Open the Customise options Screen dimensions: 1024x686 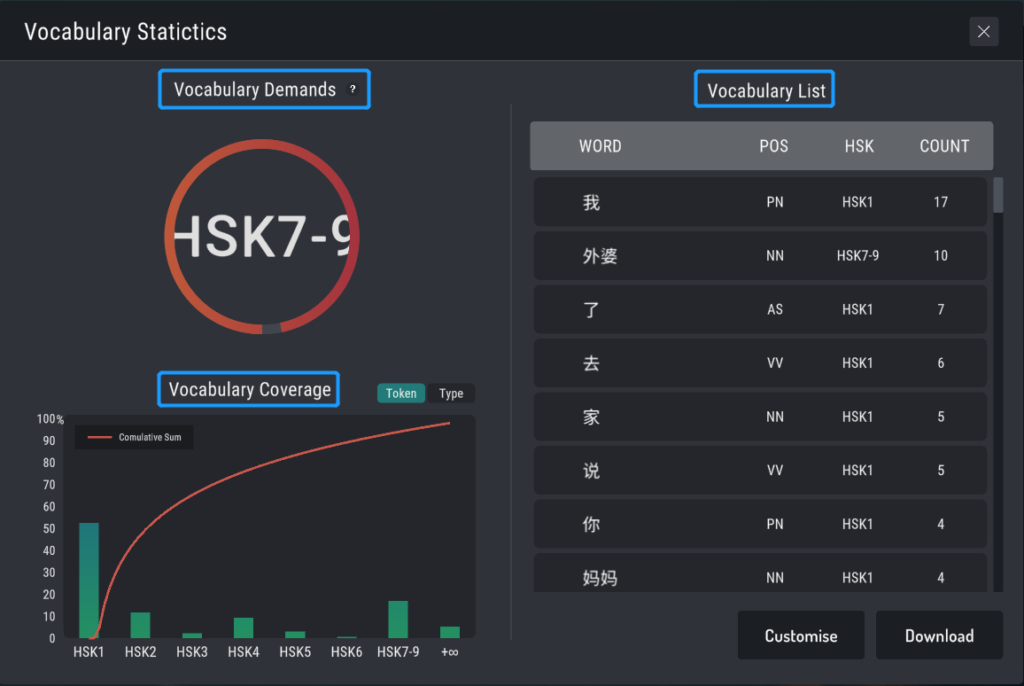click(800, 635)
